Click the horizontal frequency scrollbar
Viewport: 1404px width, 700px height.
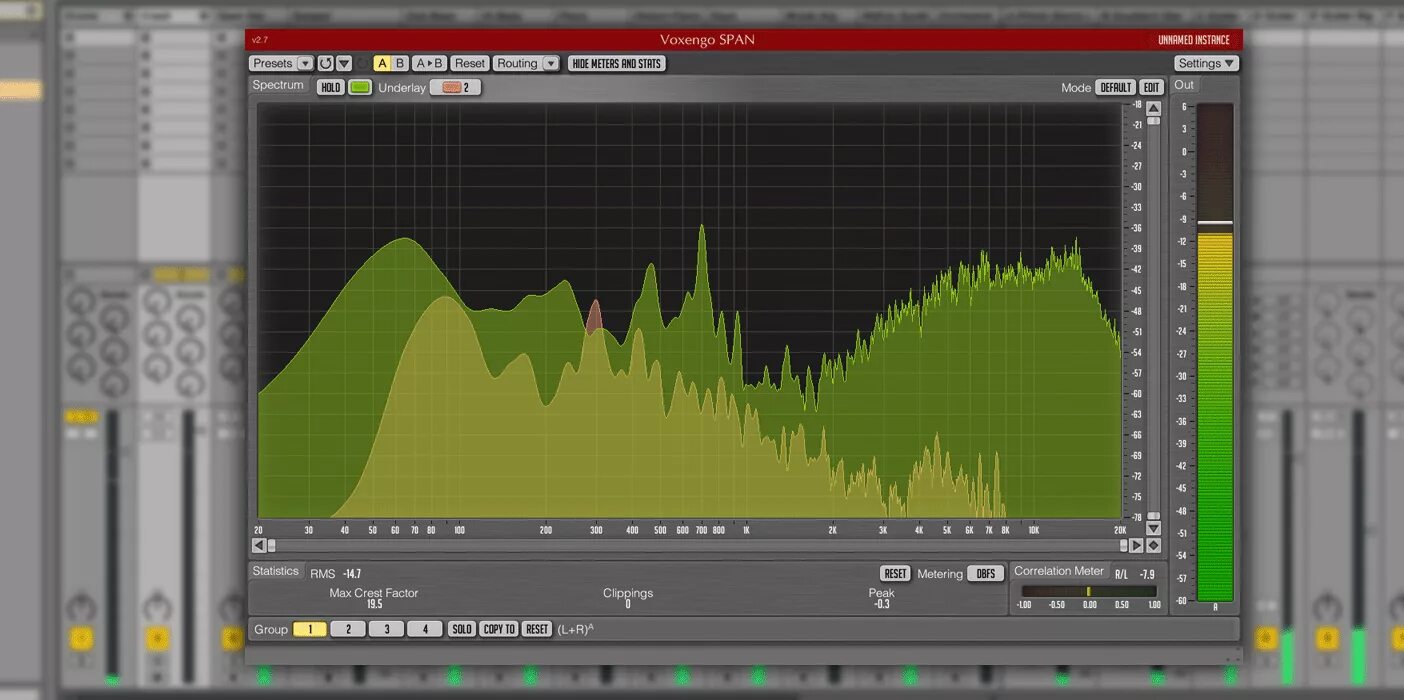coord(697,545)
